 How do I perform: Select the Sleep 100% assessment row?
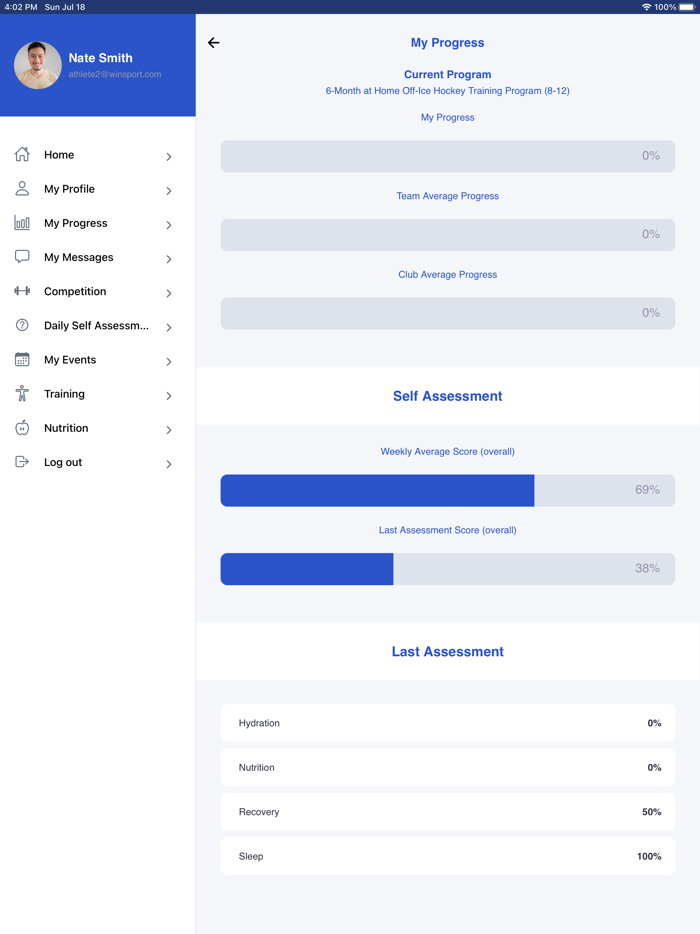pos(447,856)
